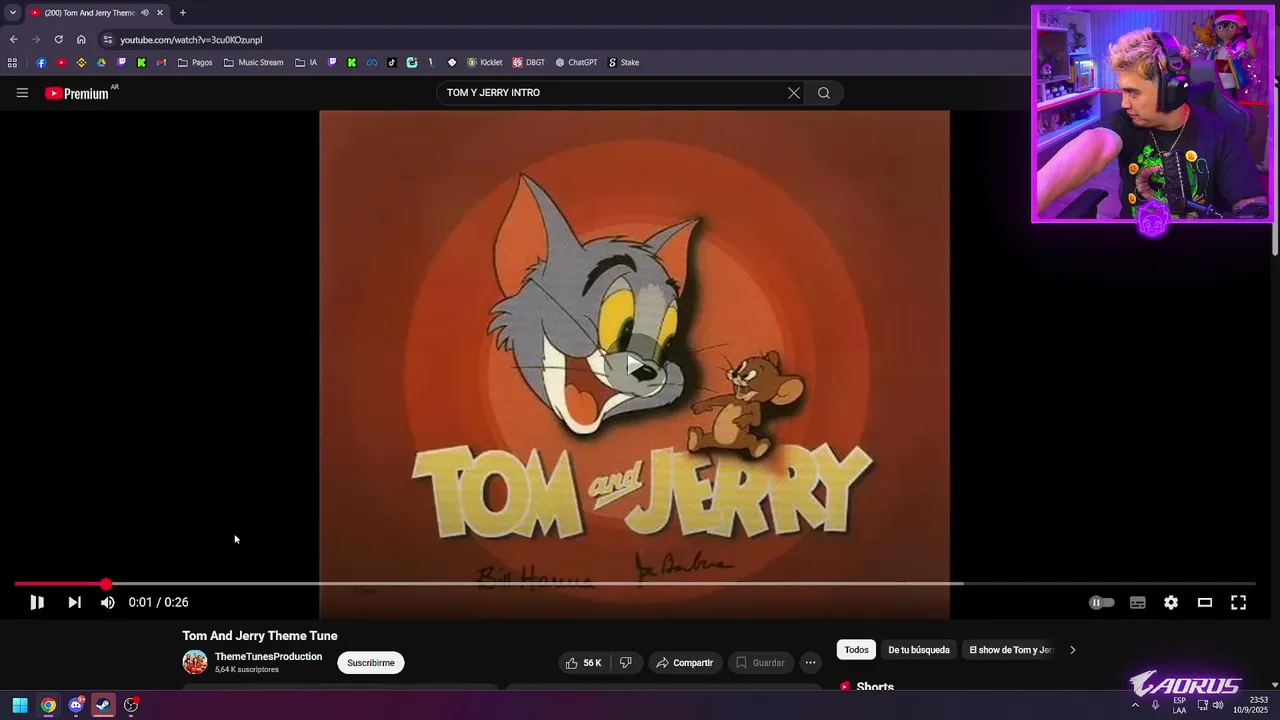Screen dimensions: 1280x720
Task: Reload the current page
Action: [x=58, y=40]
